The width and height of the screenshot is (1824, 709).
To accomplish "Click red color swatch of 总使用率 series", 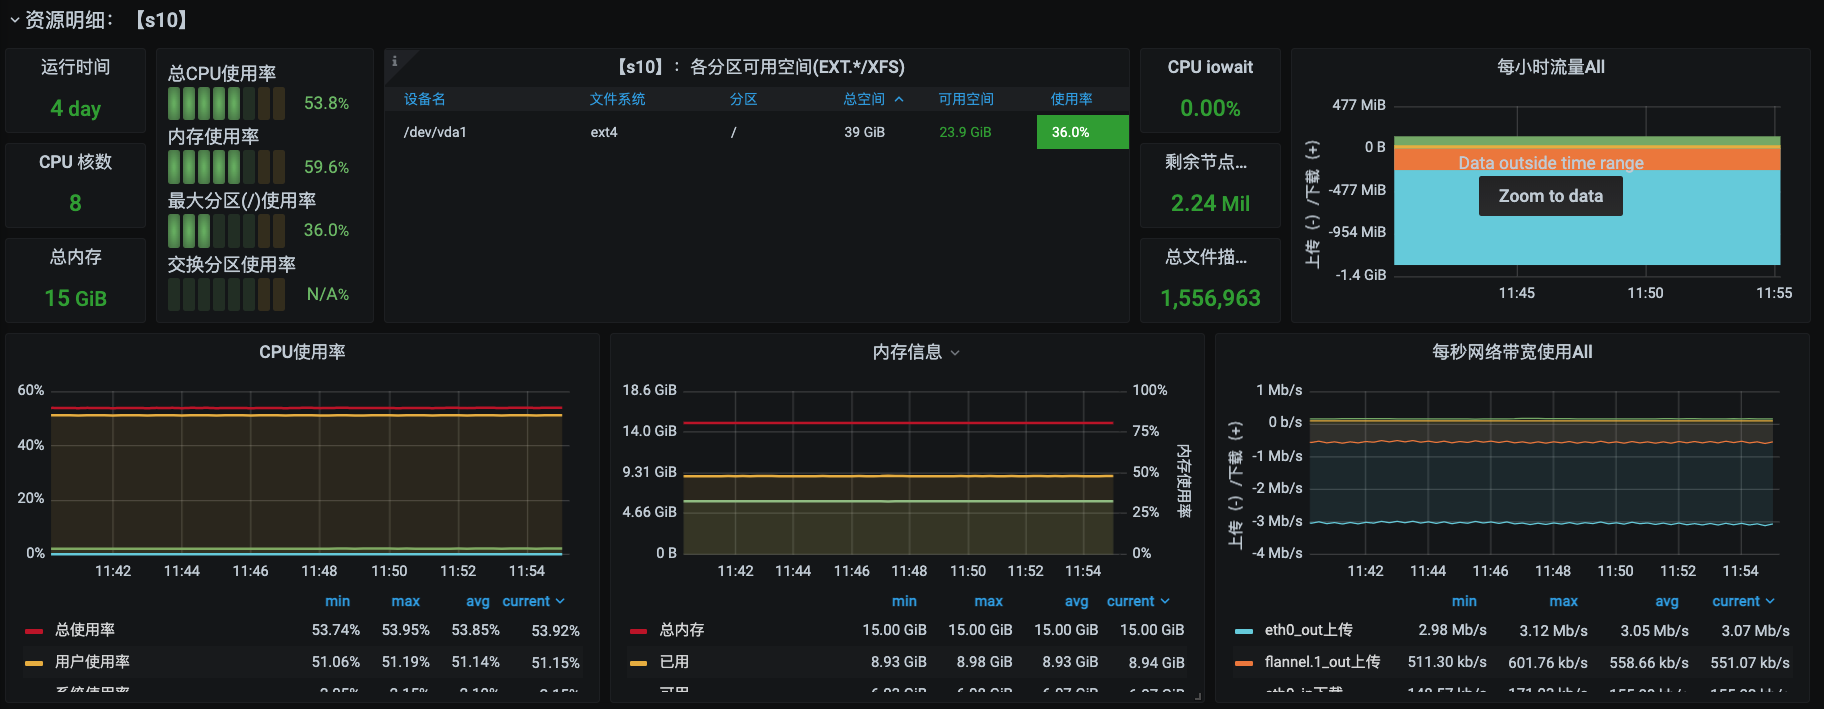I will click(34, 631).
